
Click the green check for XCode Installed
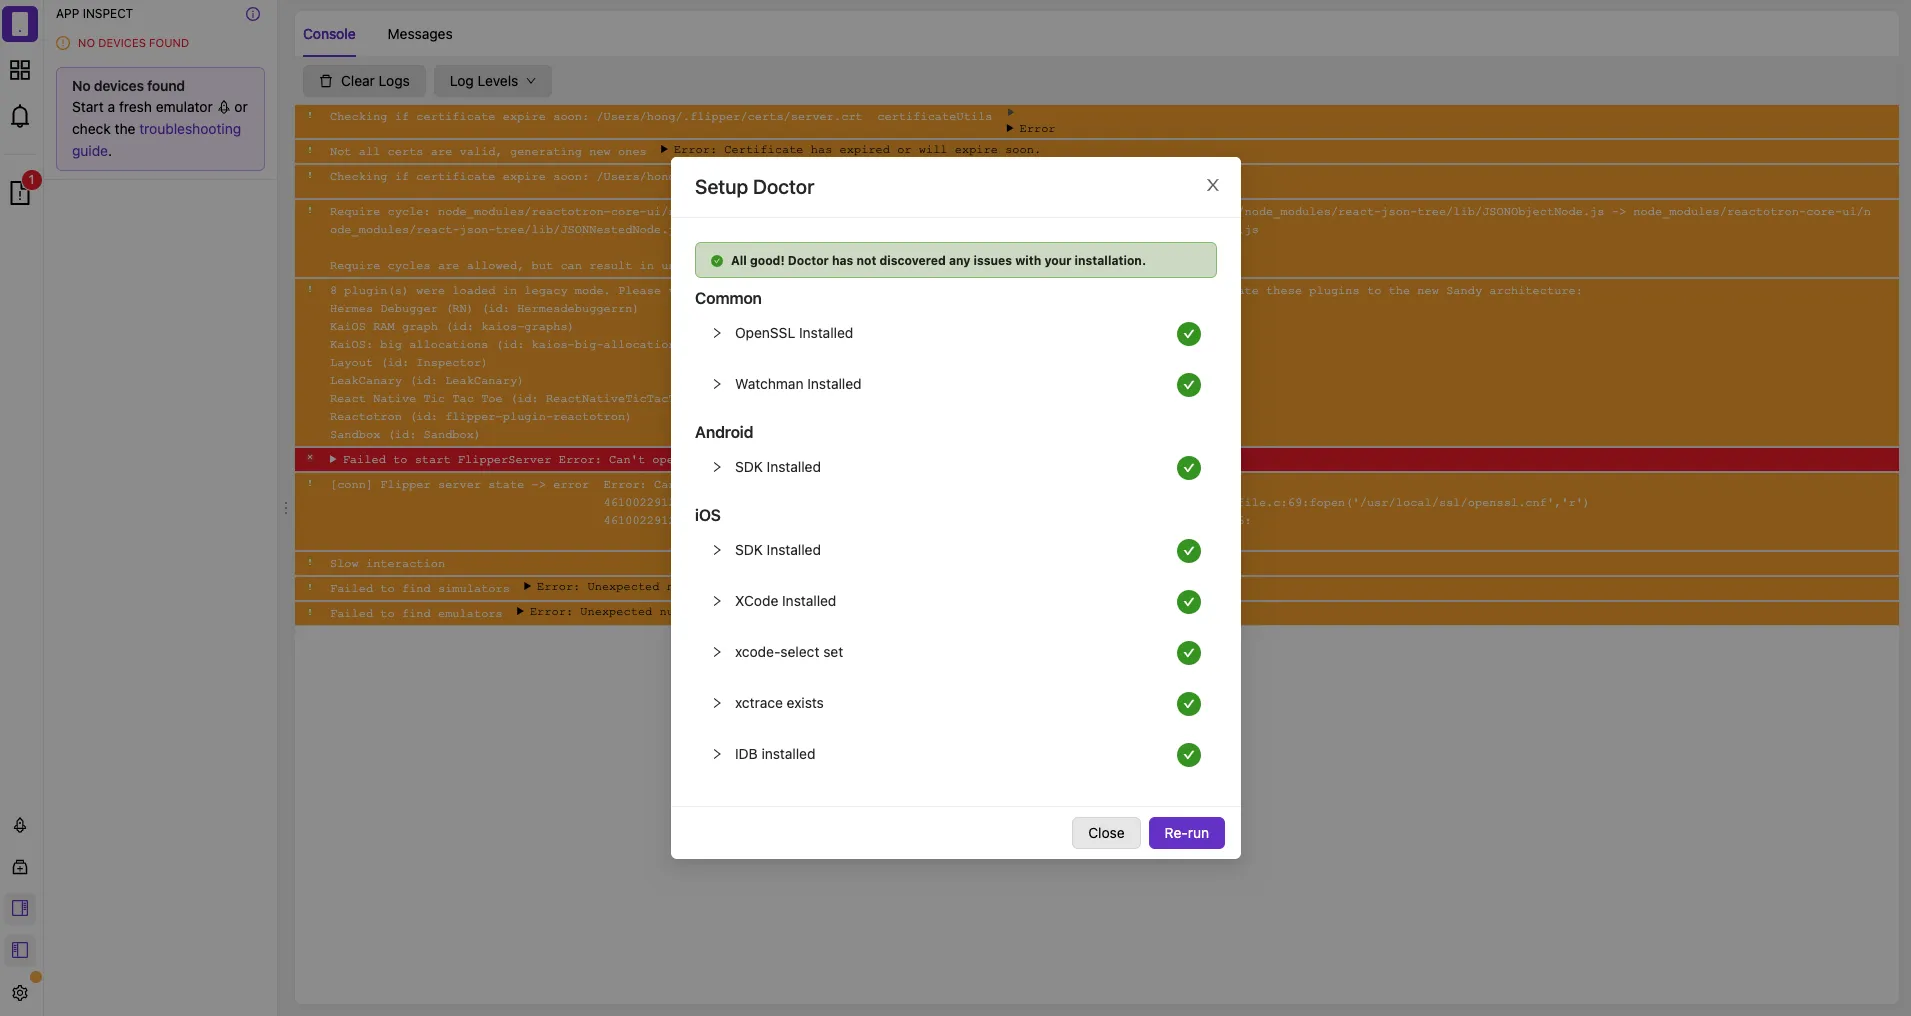1189,602
